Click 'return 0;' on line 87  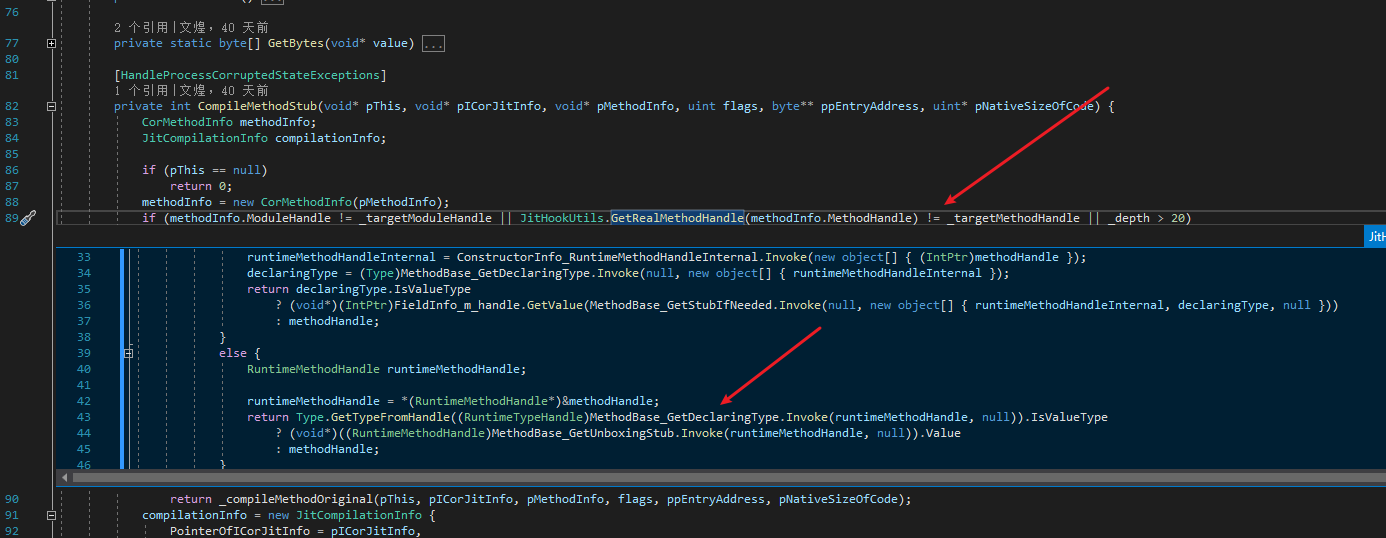tap(201, 186)
